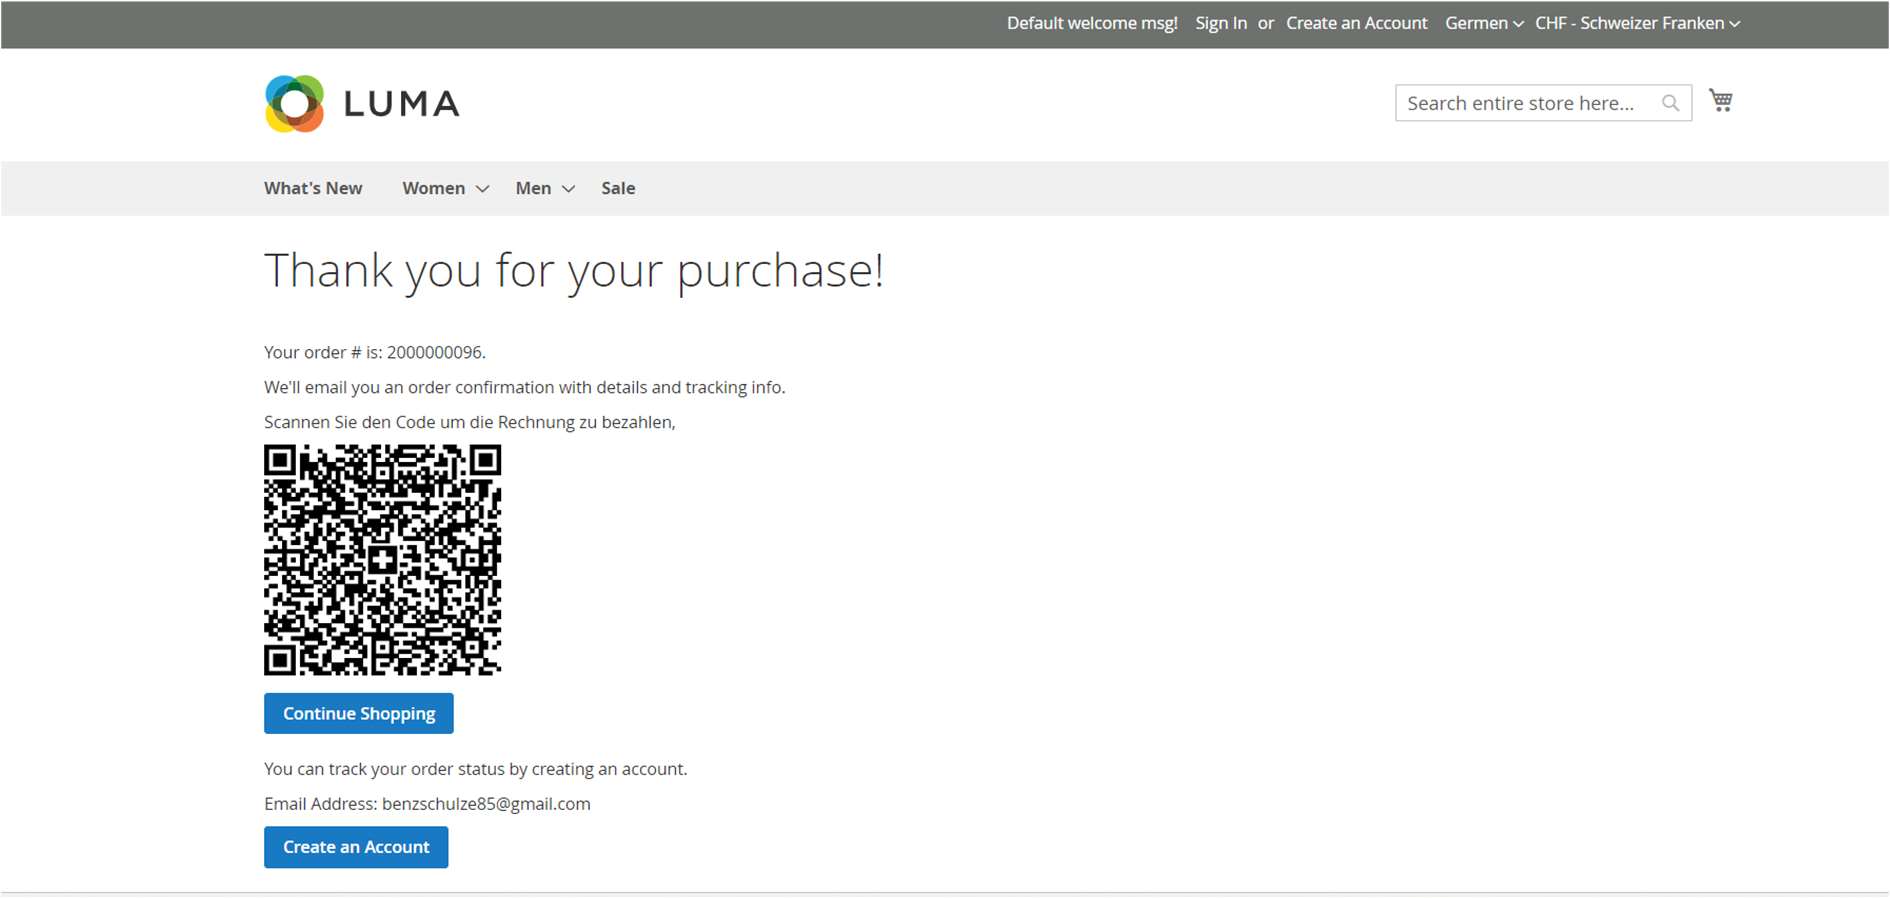This screenshot has height=898, width=1890.
Task: Go to the What's New menu item
Action: pos(313,188)
